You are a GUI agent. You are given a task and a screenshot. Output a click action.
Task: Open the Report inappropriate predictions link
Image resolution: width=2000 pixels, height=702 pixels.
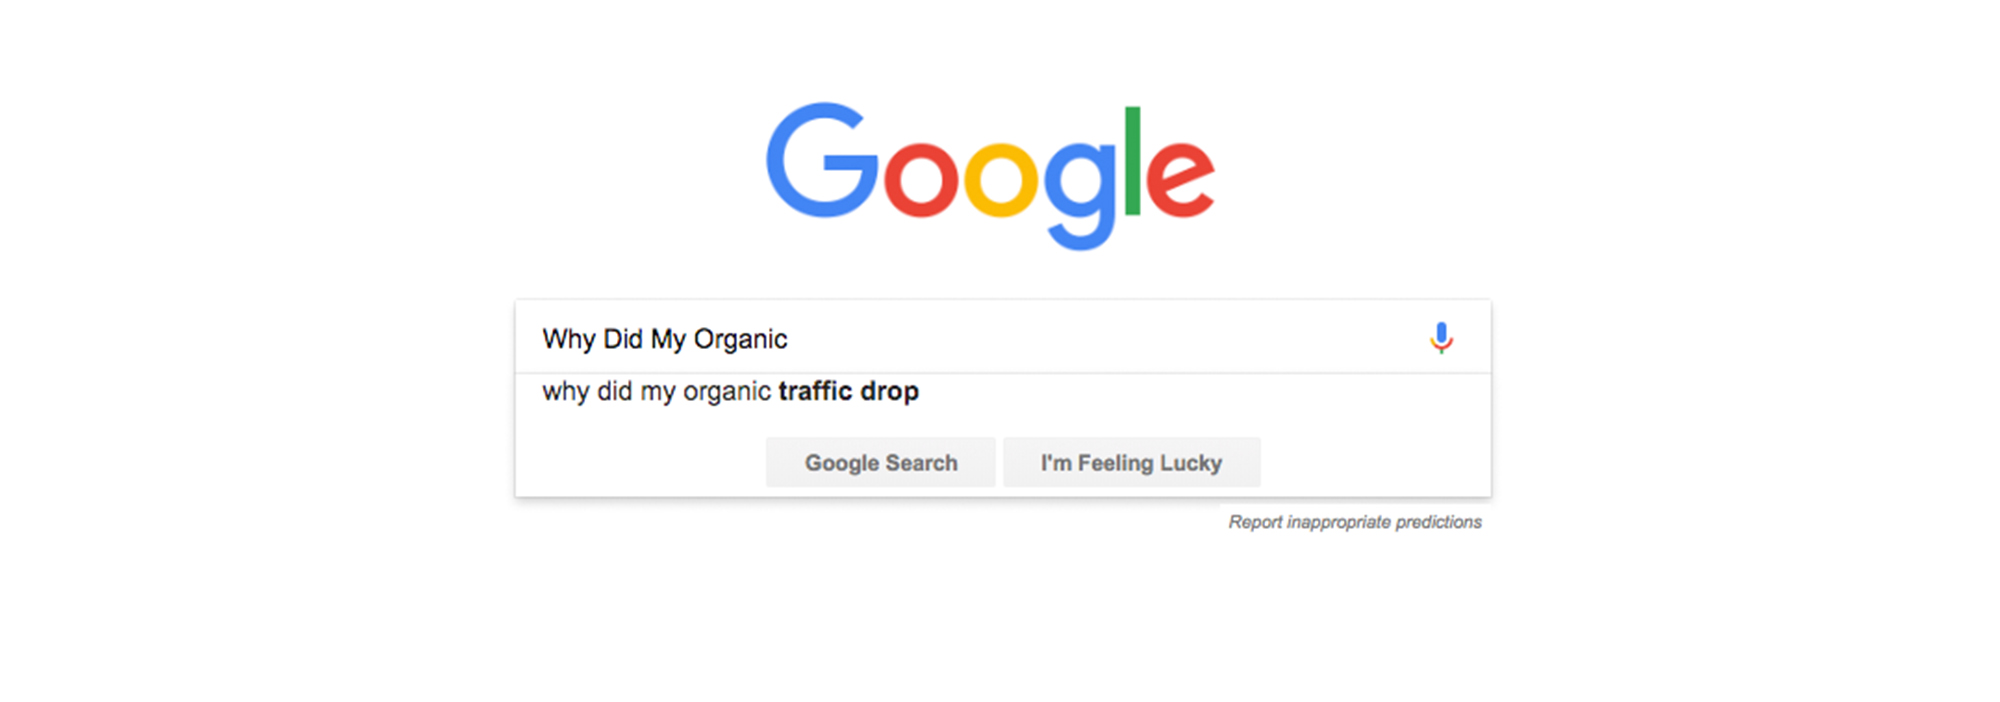(x=1355, y=522)
